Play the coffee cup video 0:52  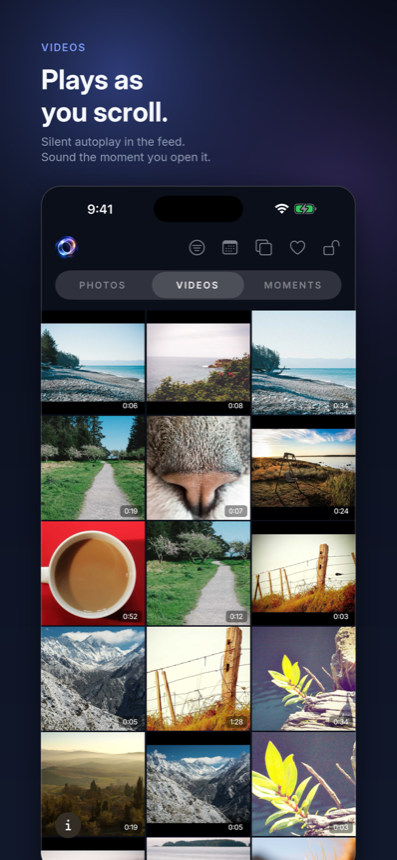tap(93, 573)
